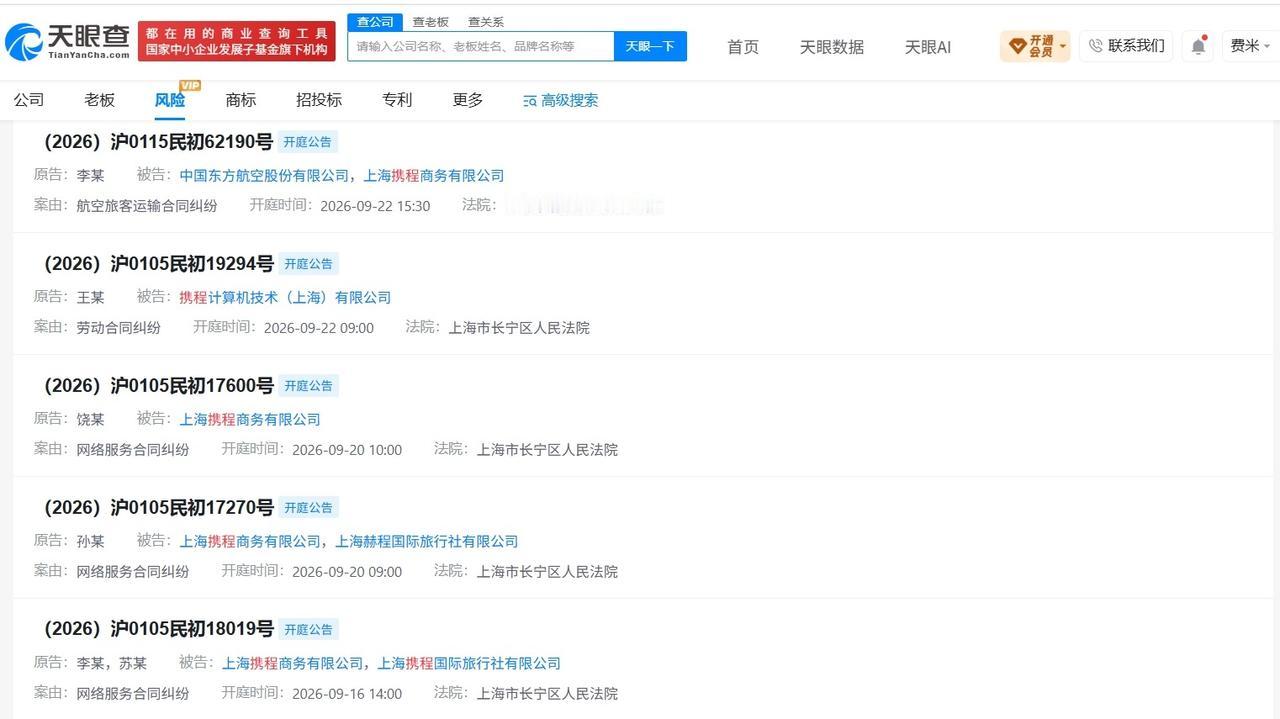This screenshot has width=1280, height=719.
Task: Select the 商标 category tab
Action: (241, 100)
